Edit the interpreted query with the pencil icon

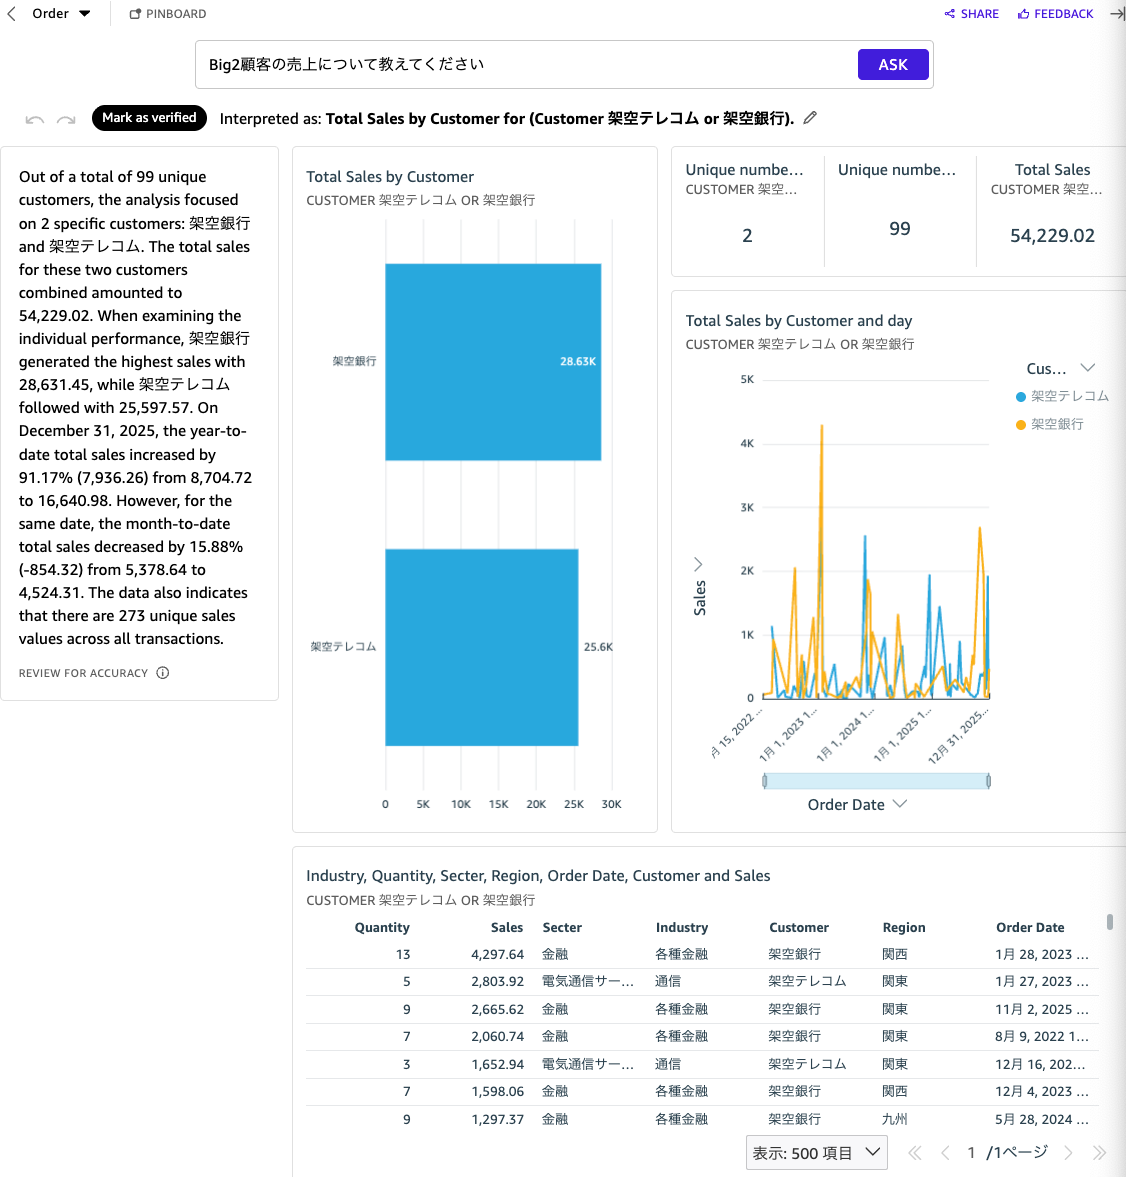pos(809,117)
